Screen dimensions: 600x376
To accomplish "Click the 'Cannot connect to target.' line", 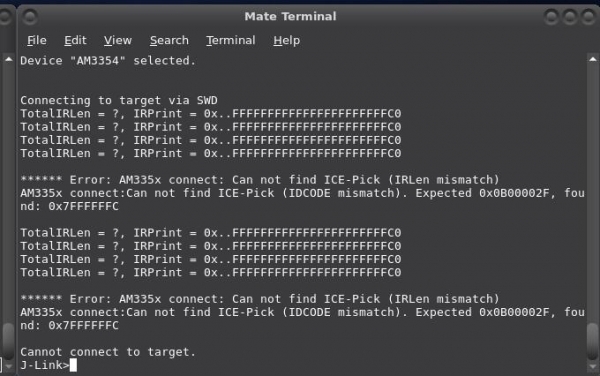I will [x=108, y=352].
